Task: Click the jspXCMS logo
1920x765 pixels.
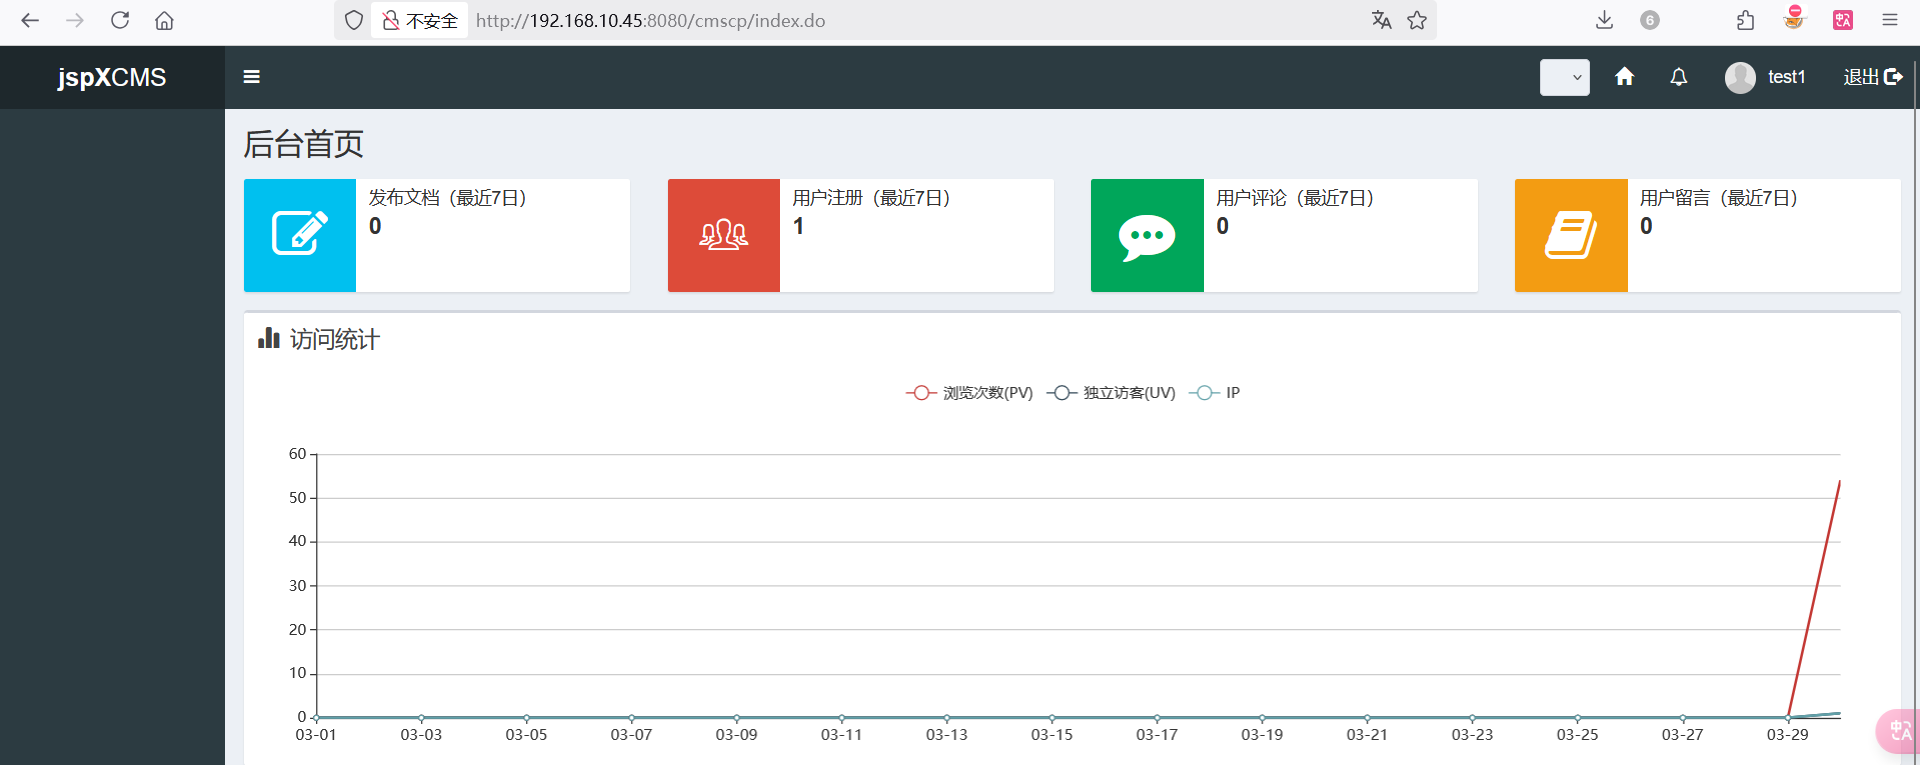Action: (112, 77)
